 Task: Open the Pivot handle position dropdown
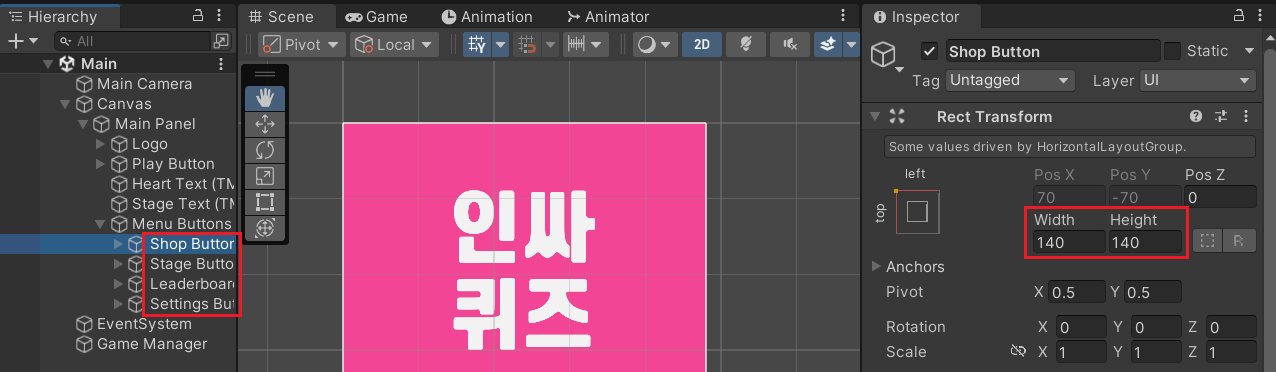click(x=302, y=45)
